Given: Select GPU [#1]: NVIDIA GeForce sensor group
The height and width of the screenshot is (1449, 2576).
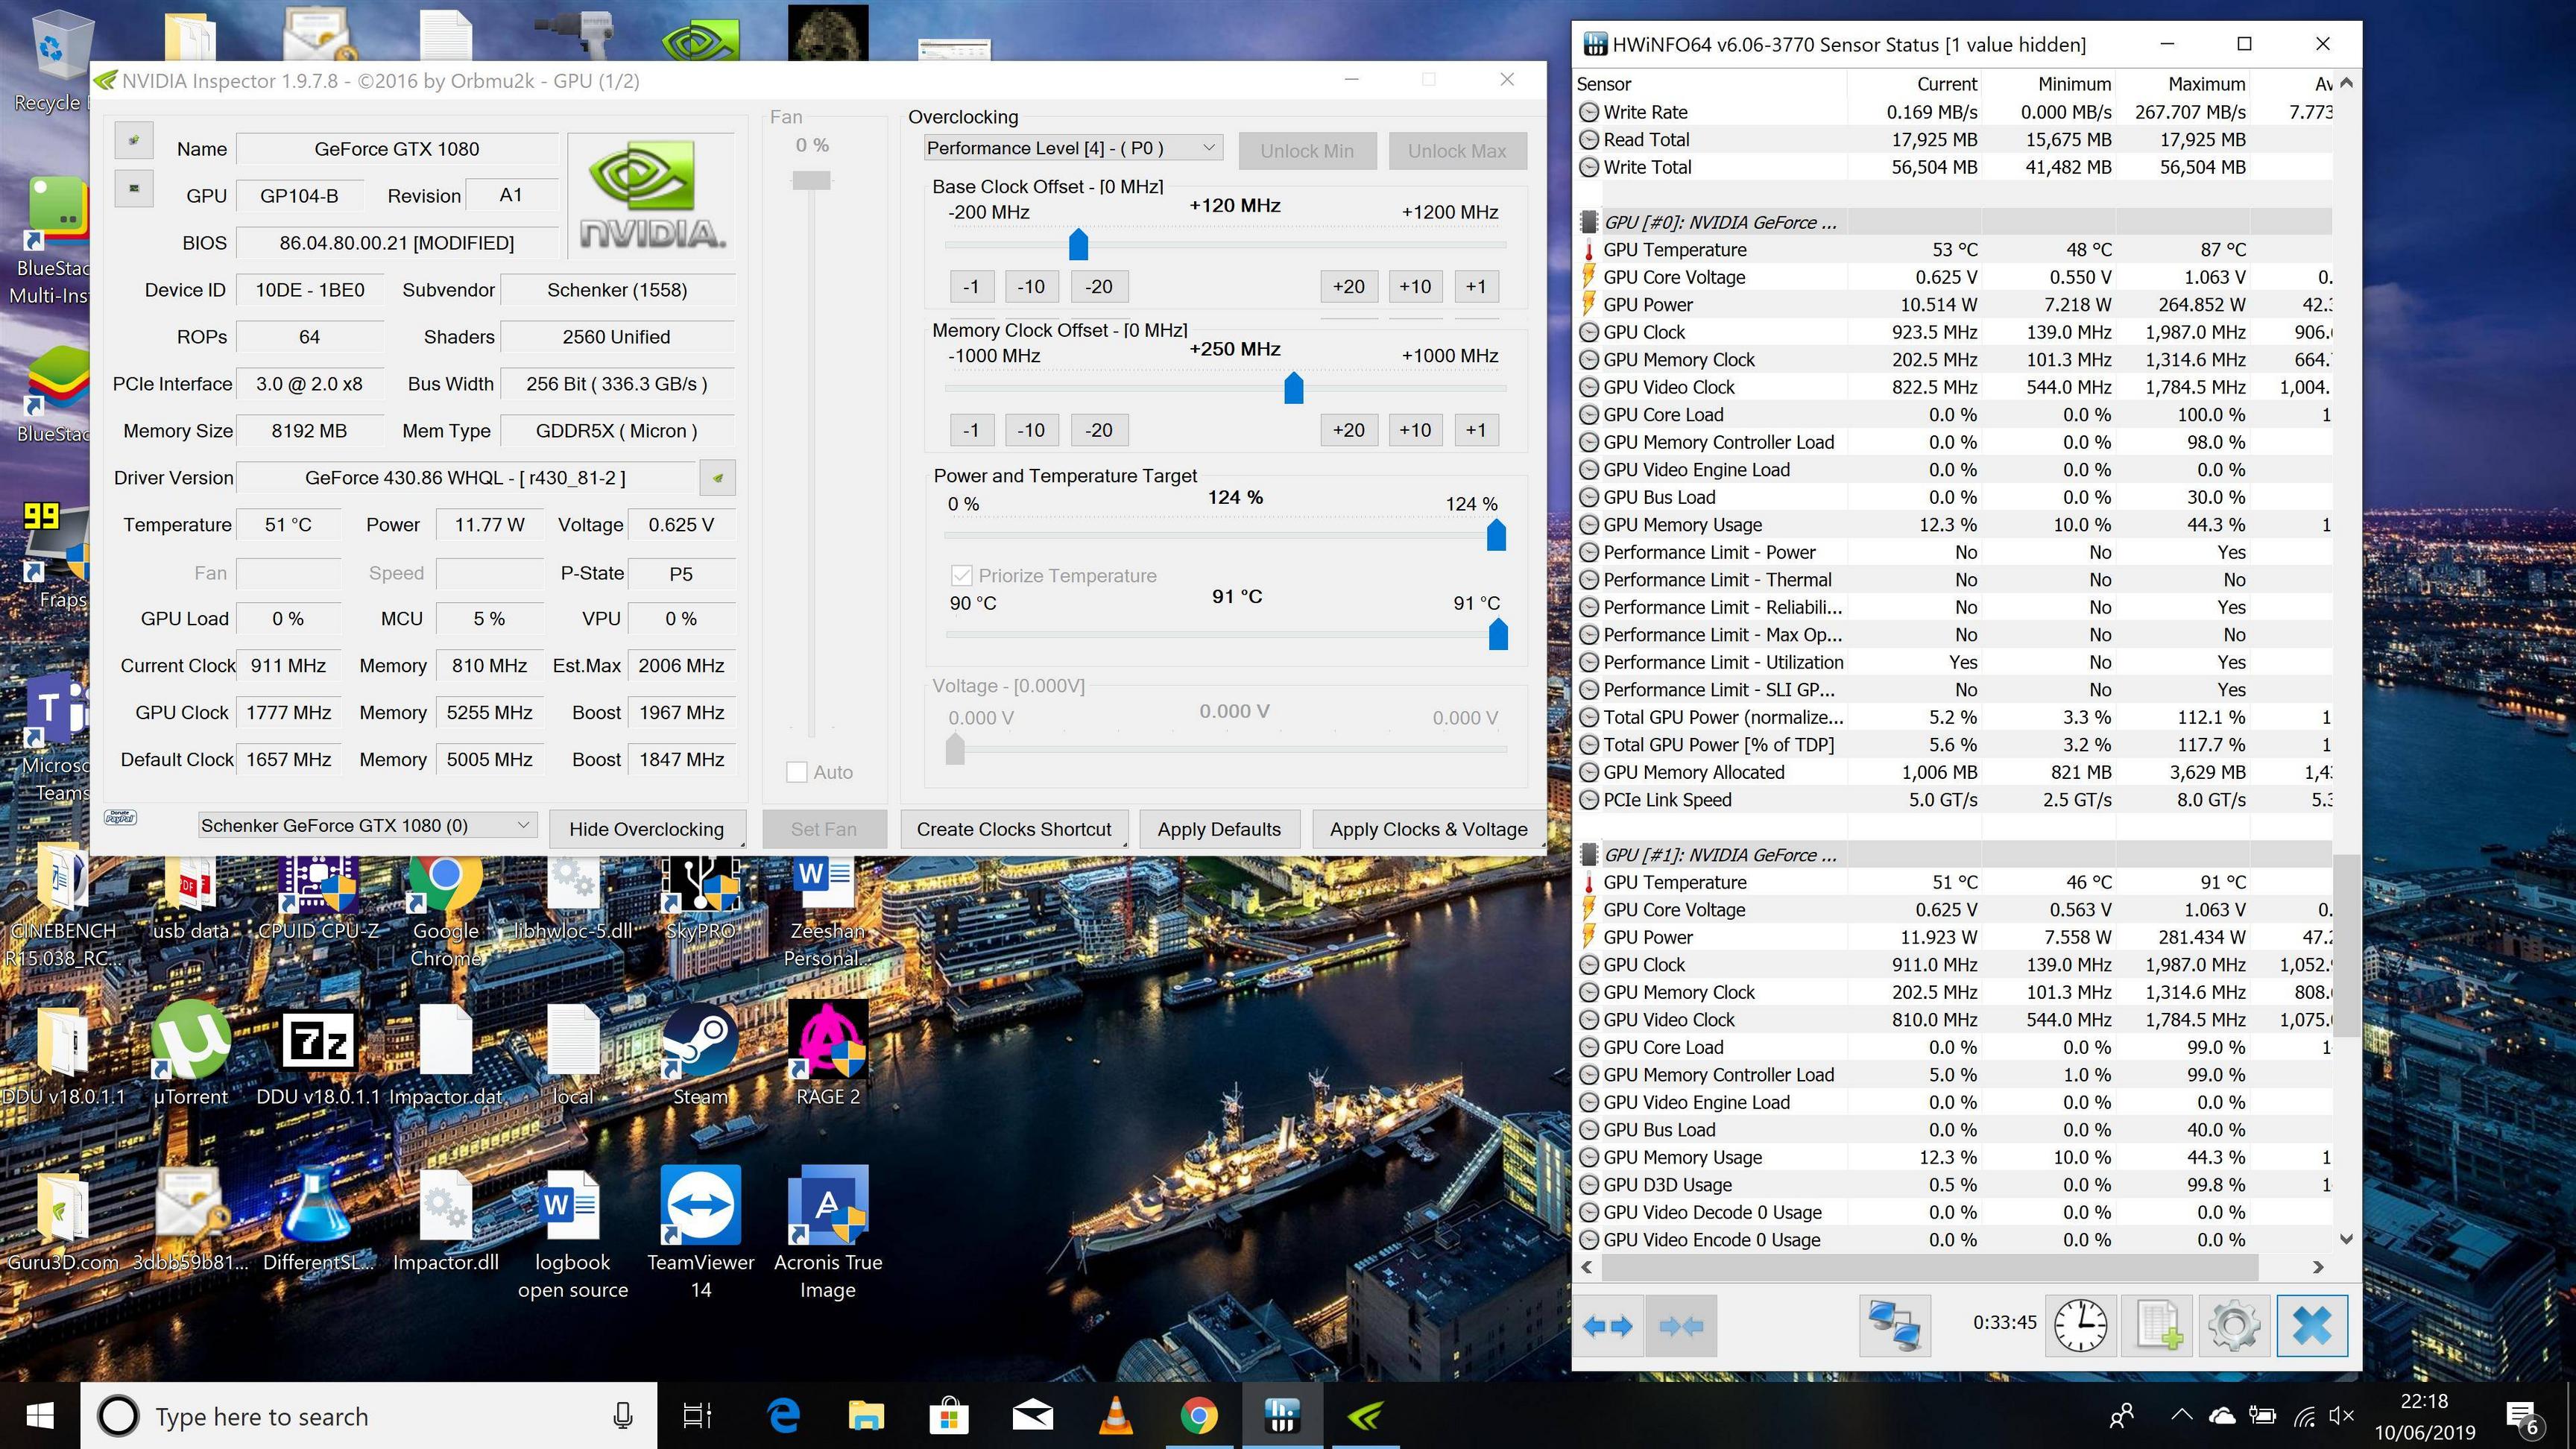Looking at the screenshot, I should [x=1954, y=855].
